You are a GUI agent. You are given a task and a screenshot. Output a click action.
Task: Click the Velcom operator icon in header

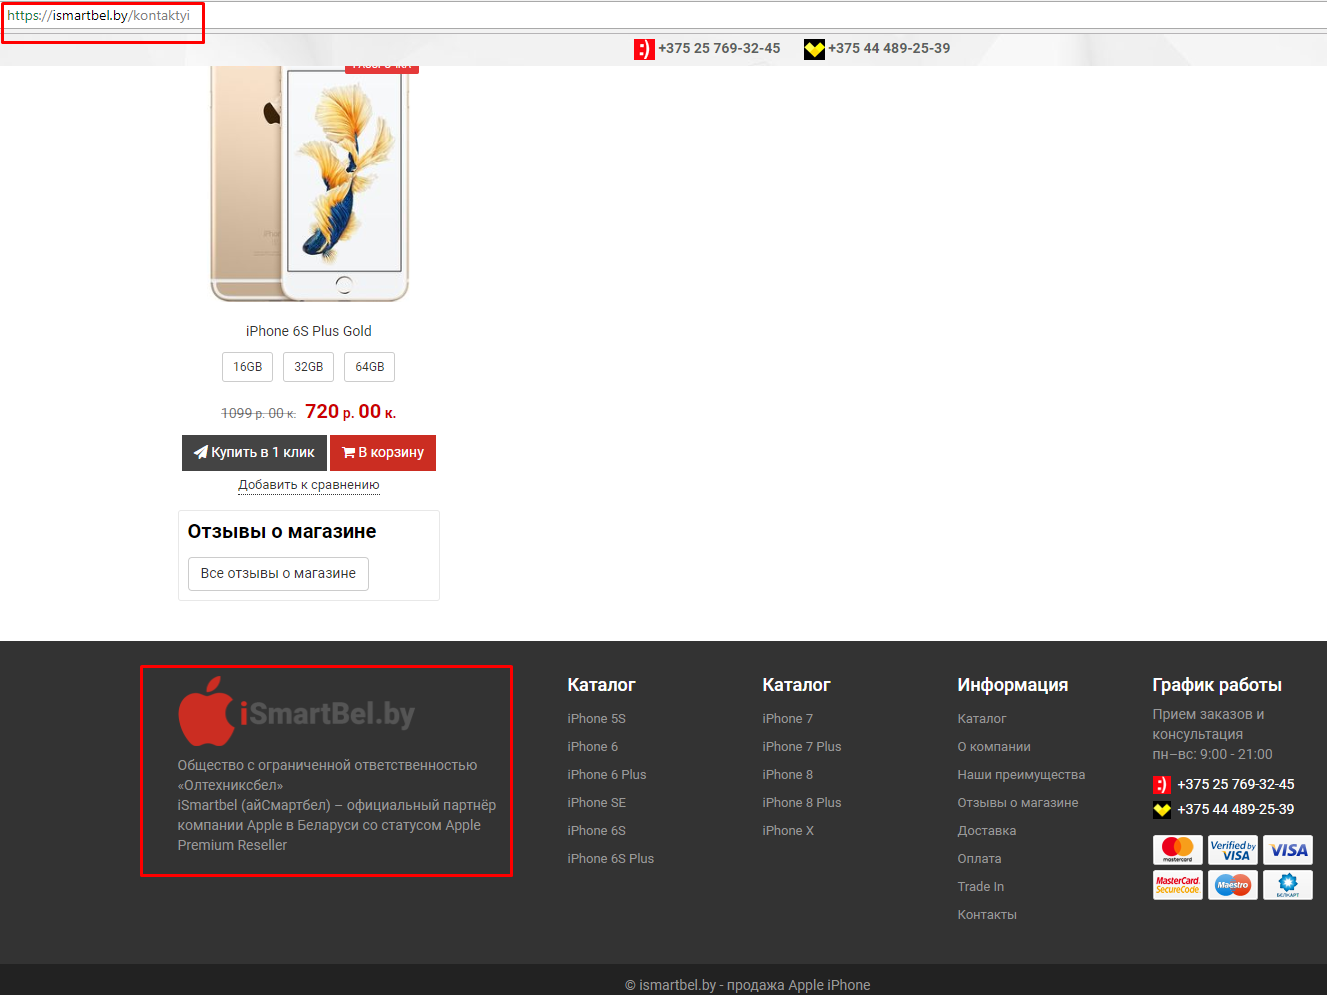[814, 49]
